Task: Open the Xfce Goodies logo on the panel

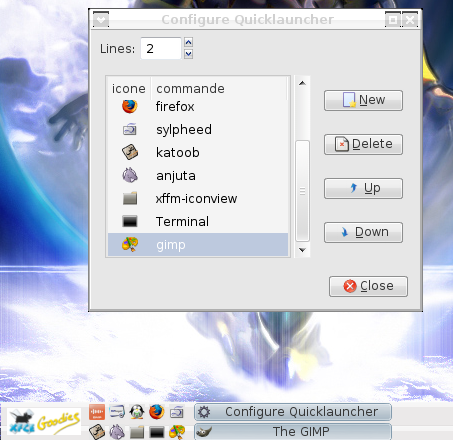Action: pos(44,421)
